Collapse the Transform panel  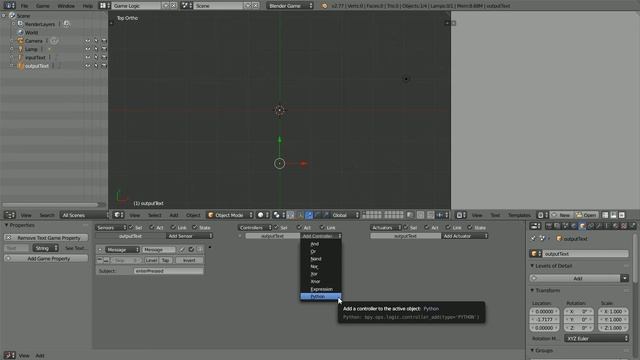(x=547, y=290)
